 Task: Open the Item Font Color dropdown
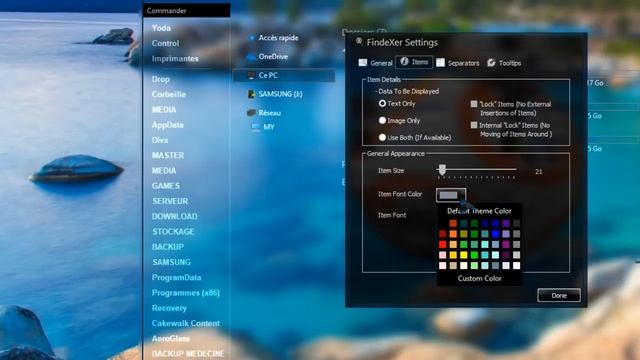[451, 195]
